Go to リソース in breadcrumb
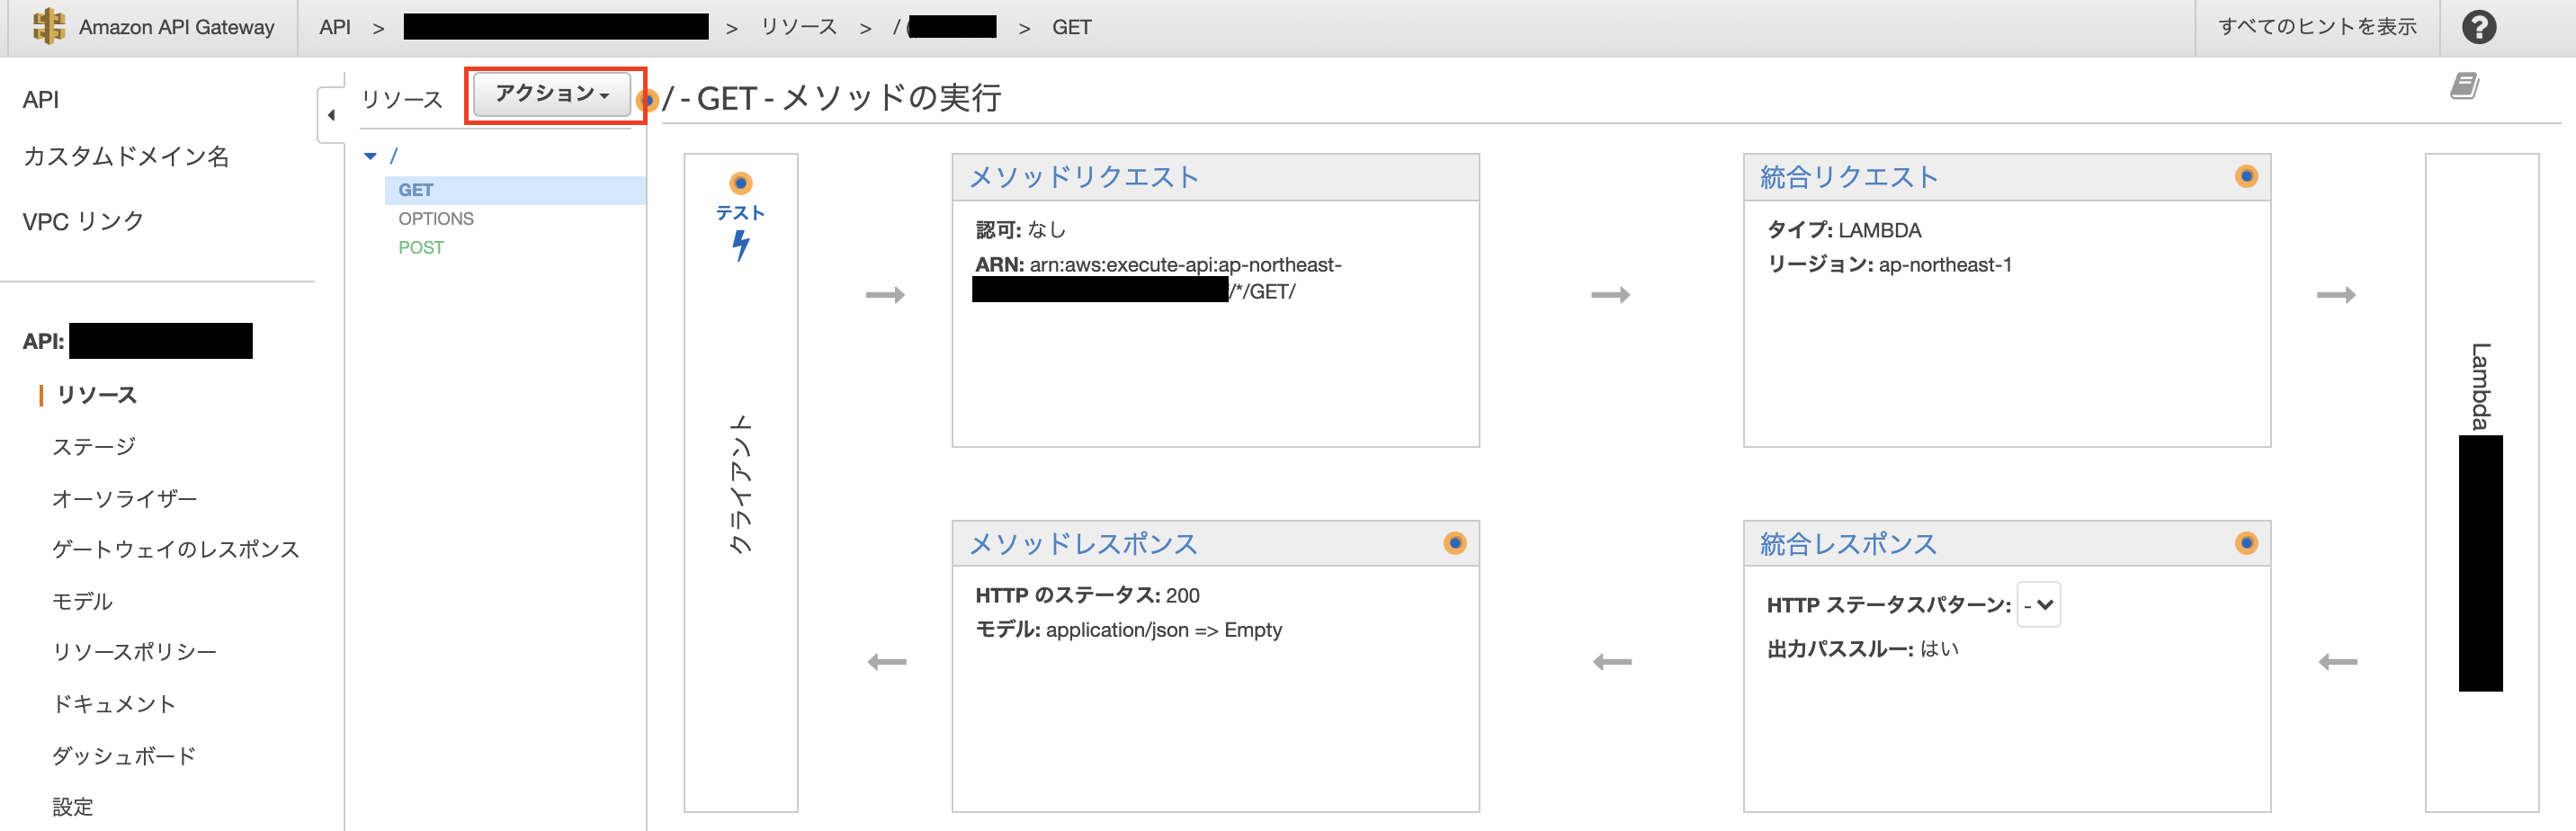The image size is (2576, 831). pos(799,27)
